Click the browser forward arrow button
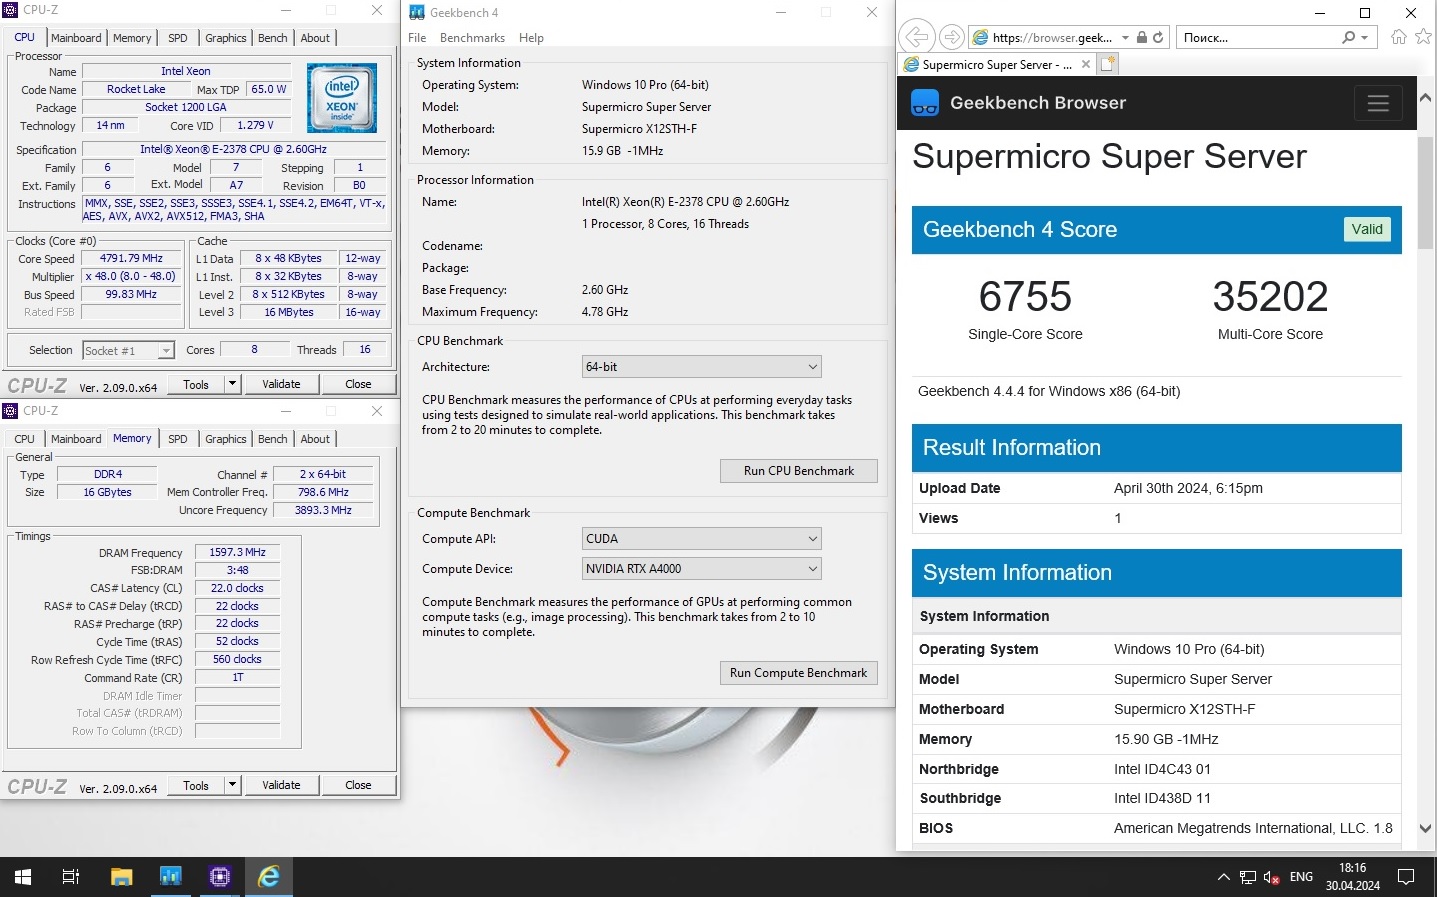The height and width of the screenshot is (897, 1437). 952,37
